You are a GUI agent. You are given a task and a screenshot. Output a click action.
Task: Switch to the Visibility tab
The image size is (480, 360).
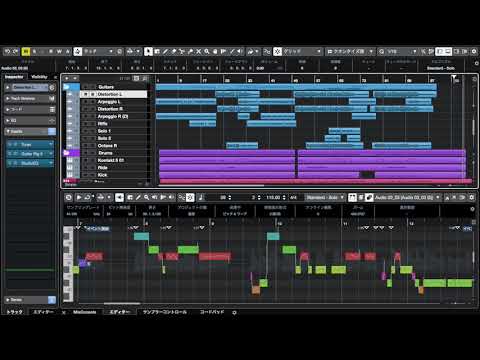39,77
